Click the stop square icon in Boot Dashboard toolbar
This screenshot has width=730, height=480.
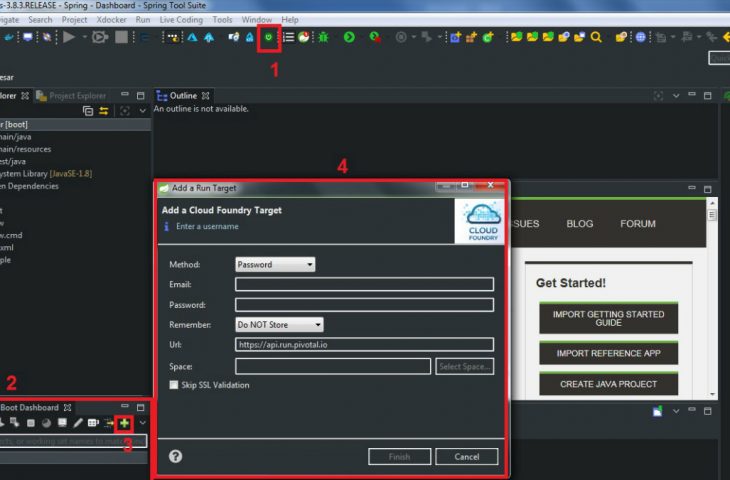(31, 423)
